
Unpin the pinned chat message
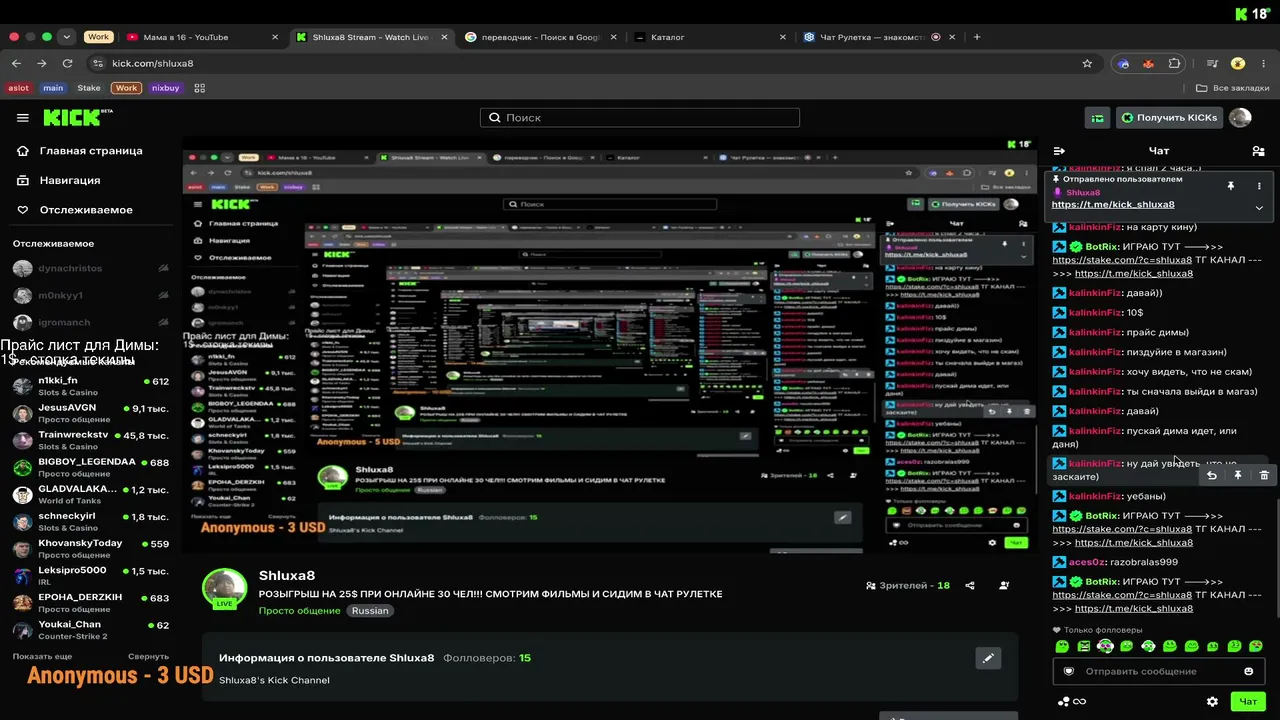[1231, 186]
